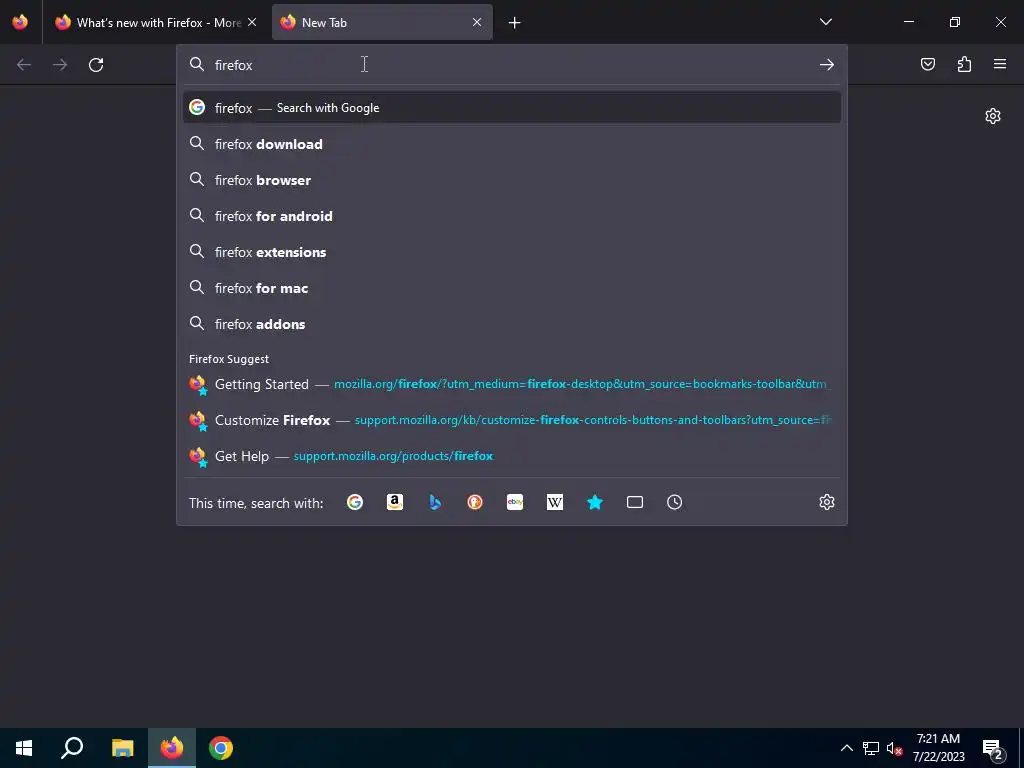1024x768 pixels.
Task: Launch Google Chrome from taskbar
Action: click(x=221, y=748)
